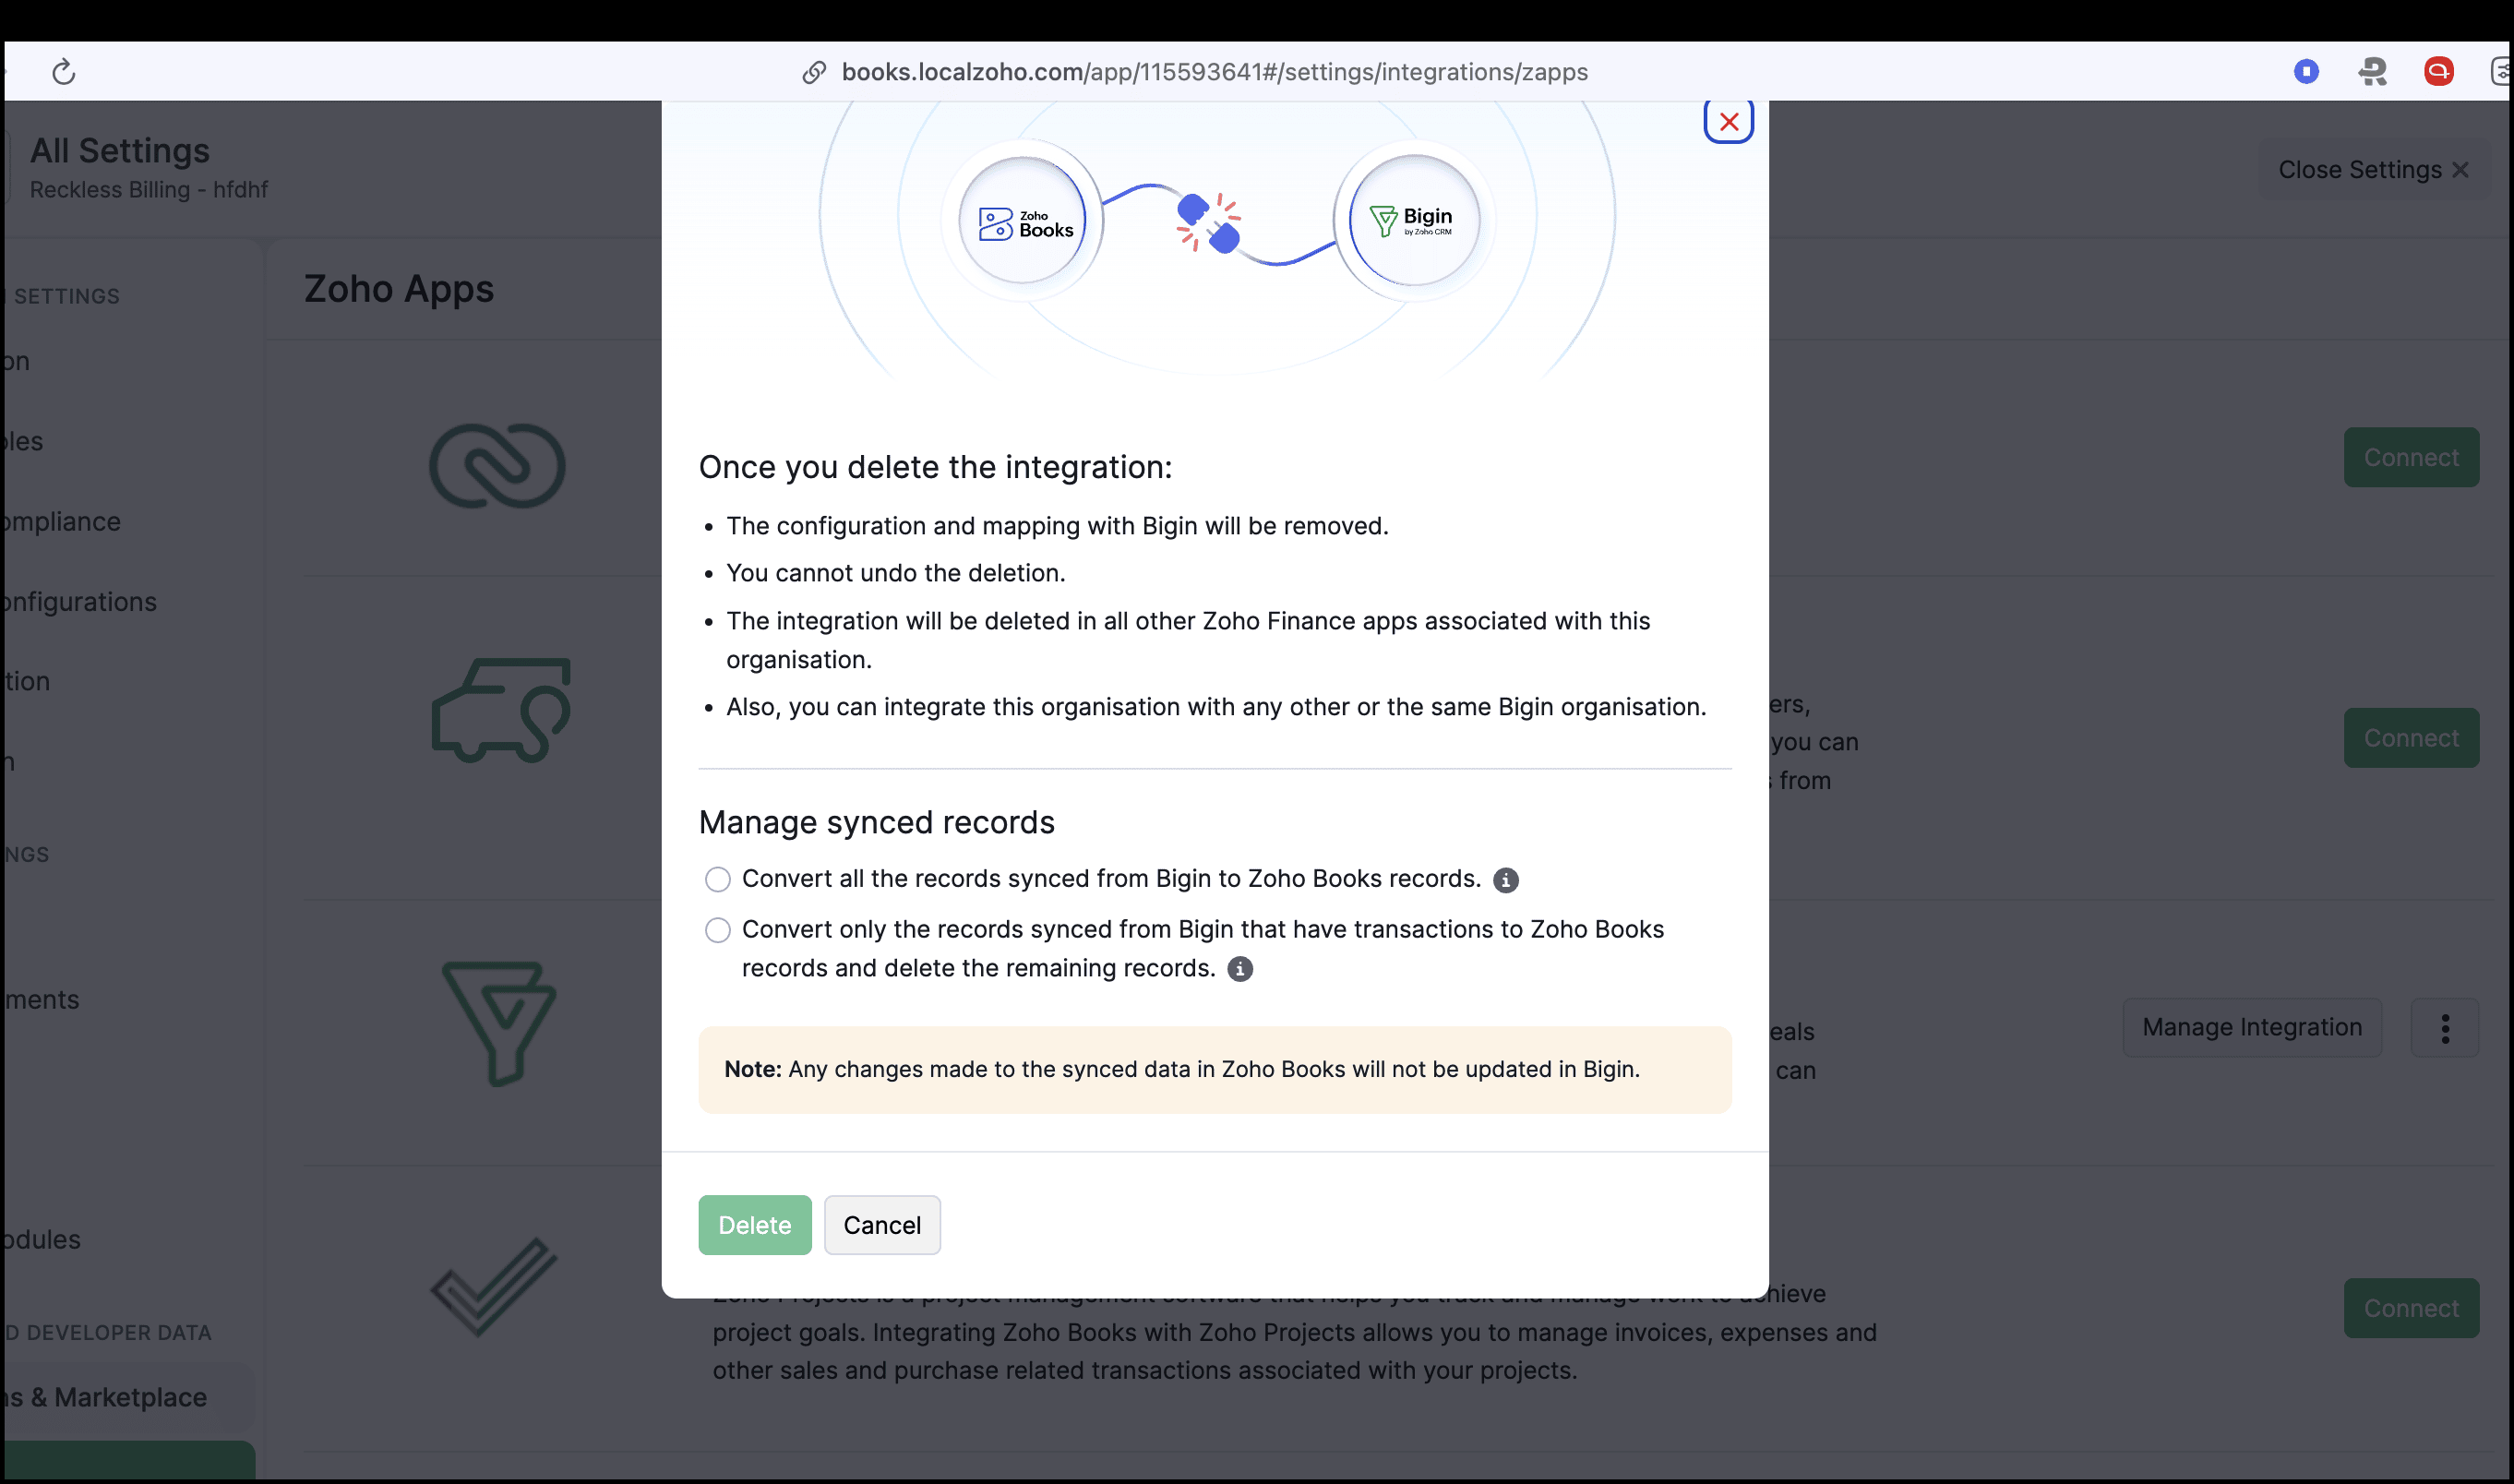Open the 'mpliance' sidebar settings item
Viewport: 2514px width, 1484px height.
tap(60, 522)
